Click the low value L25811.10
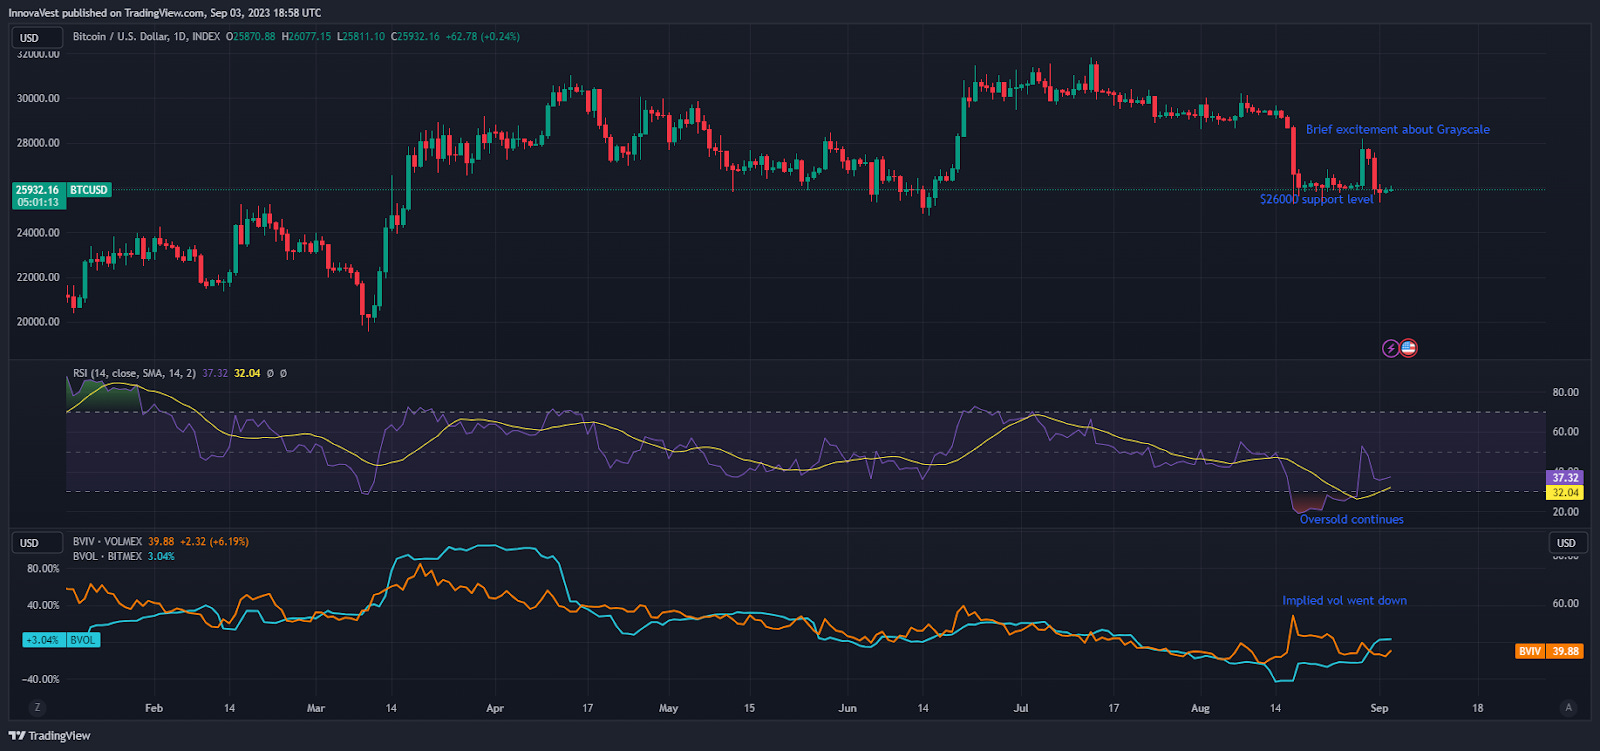This screenshot has height=751, width=1600. click(x=361, y=36)
